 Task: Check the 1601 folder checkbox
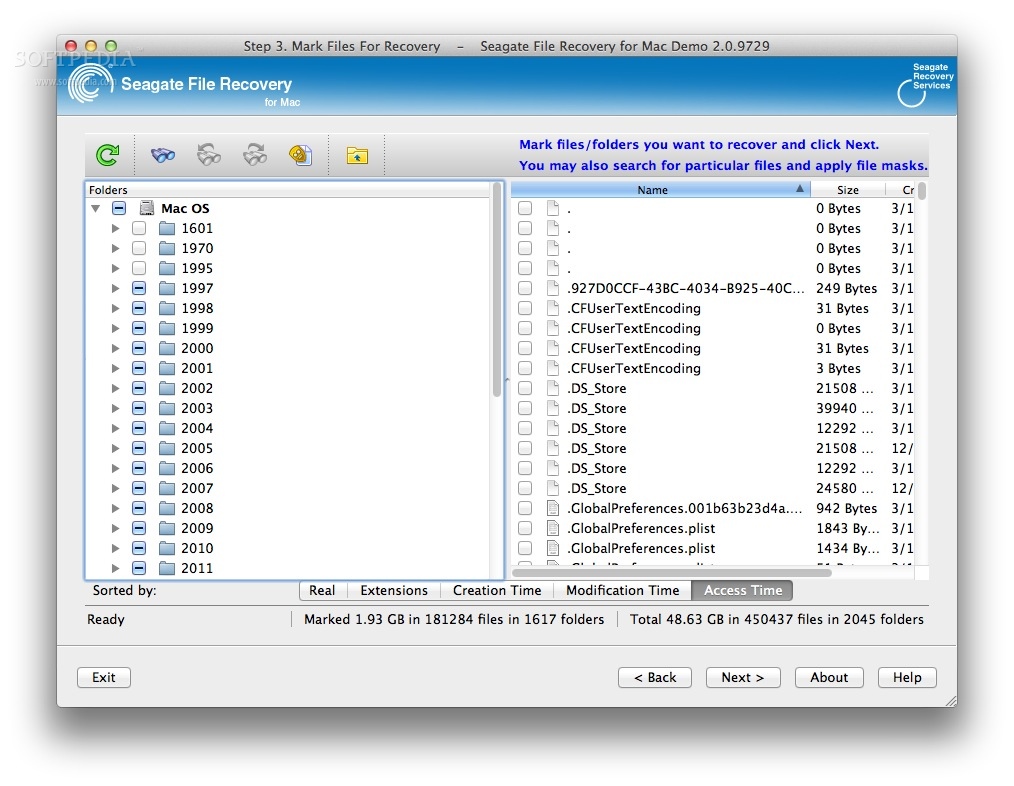pyautogui.click(x=139, y=228)
